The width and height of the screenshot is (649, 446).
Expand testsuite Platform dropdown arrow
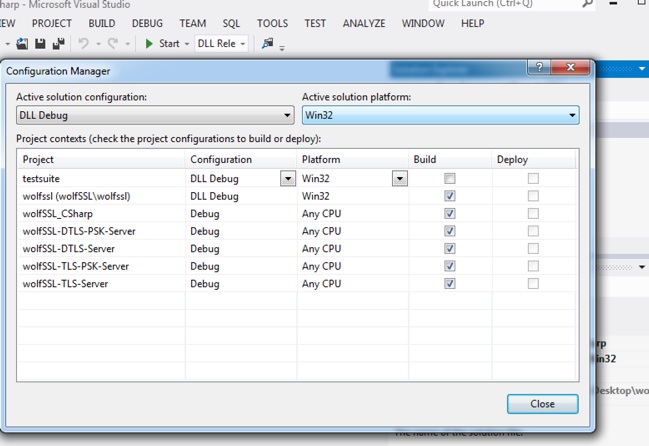399,179
